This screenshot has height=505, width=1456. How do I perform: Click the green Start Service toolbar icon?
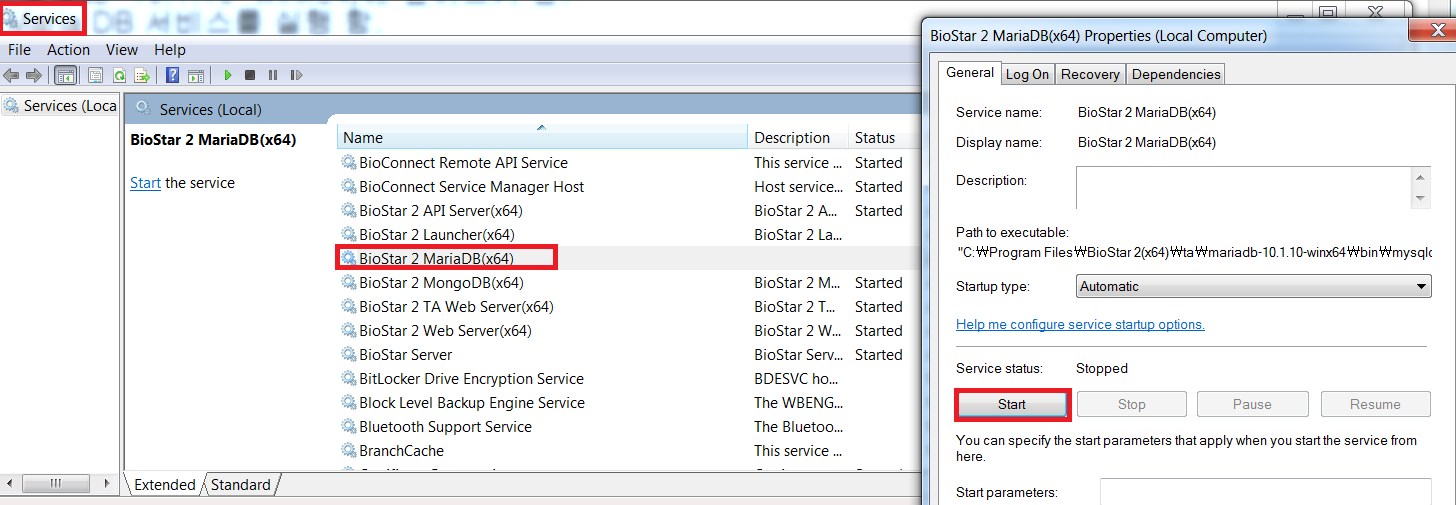228,75
